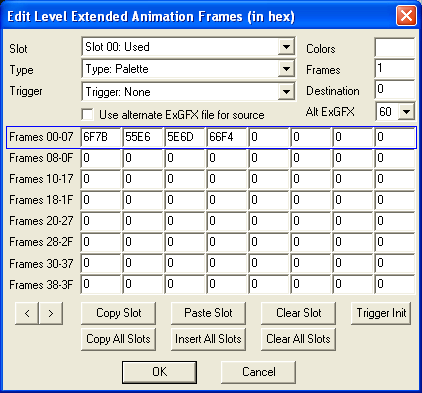Click the Destination input field
This screenshot has height=393, width=422.
pos(395,90)
